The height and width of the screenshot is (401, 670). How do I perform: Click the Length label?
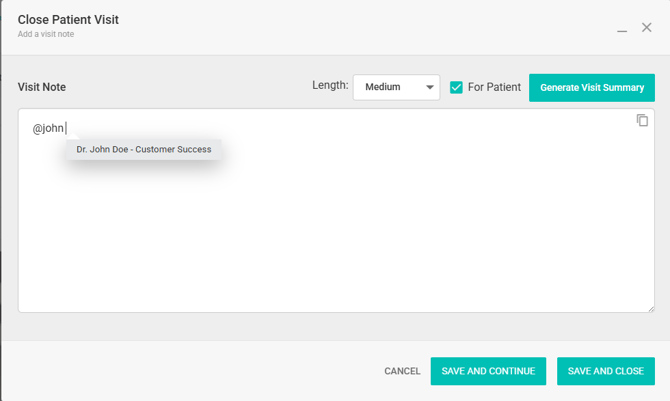329,87
